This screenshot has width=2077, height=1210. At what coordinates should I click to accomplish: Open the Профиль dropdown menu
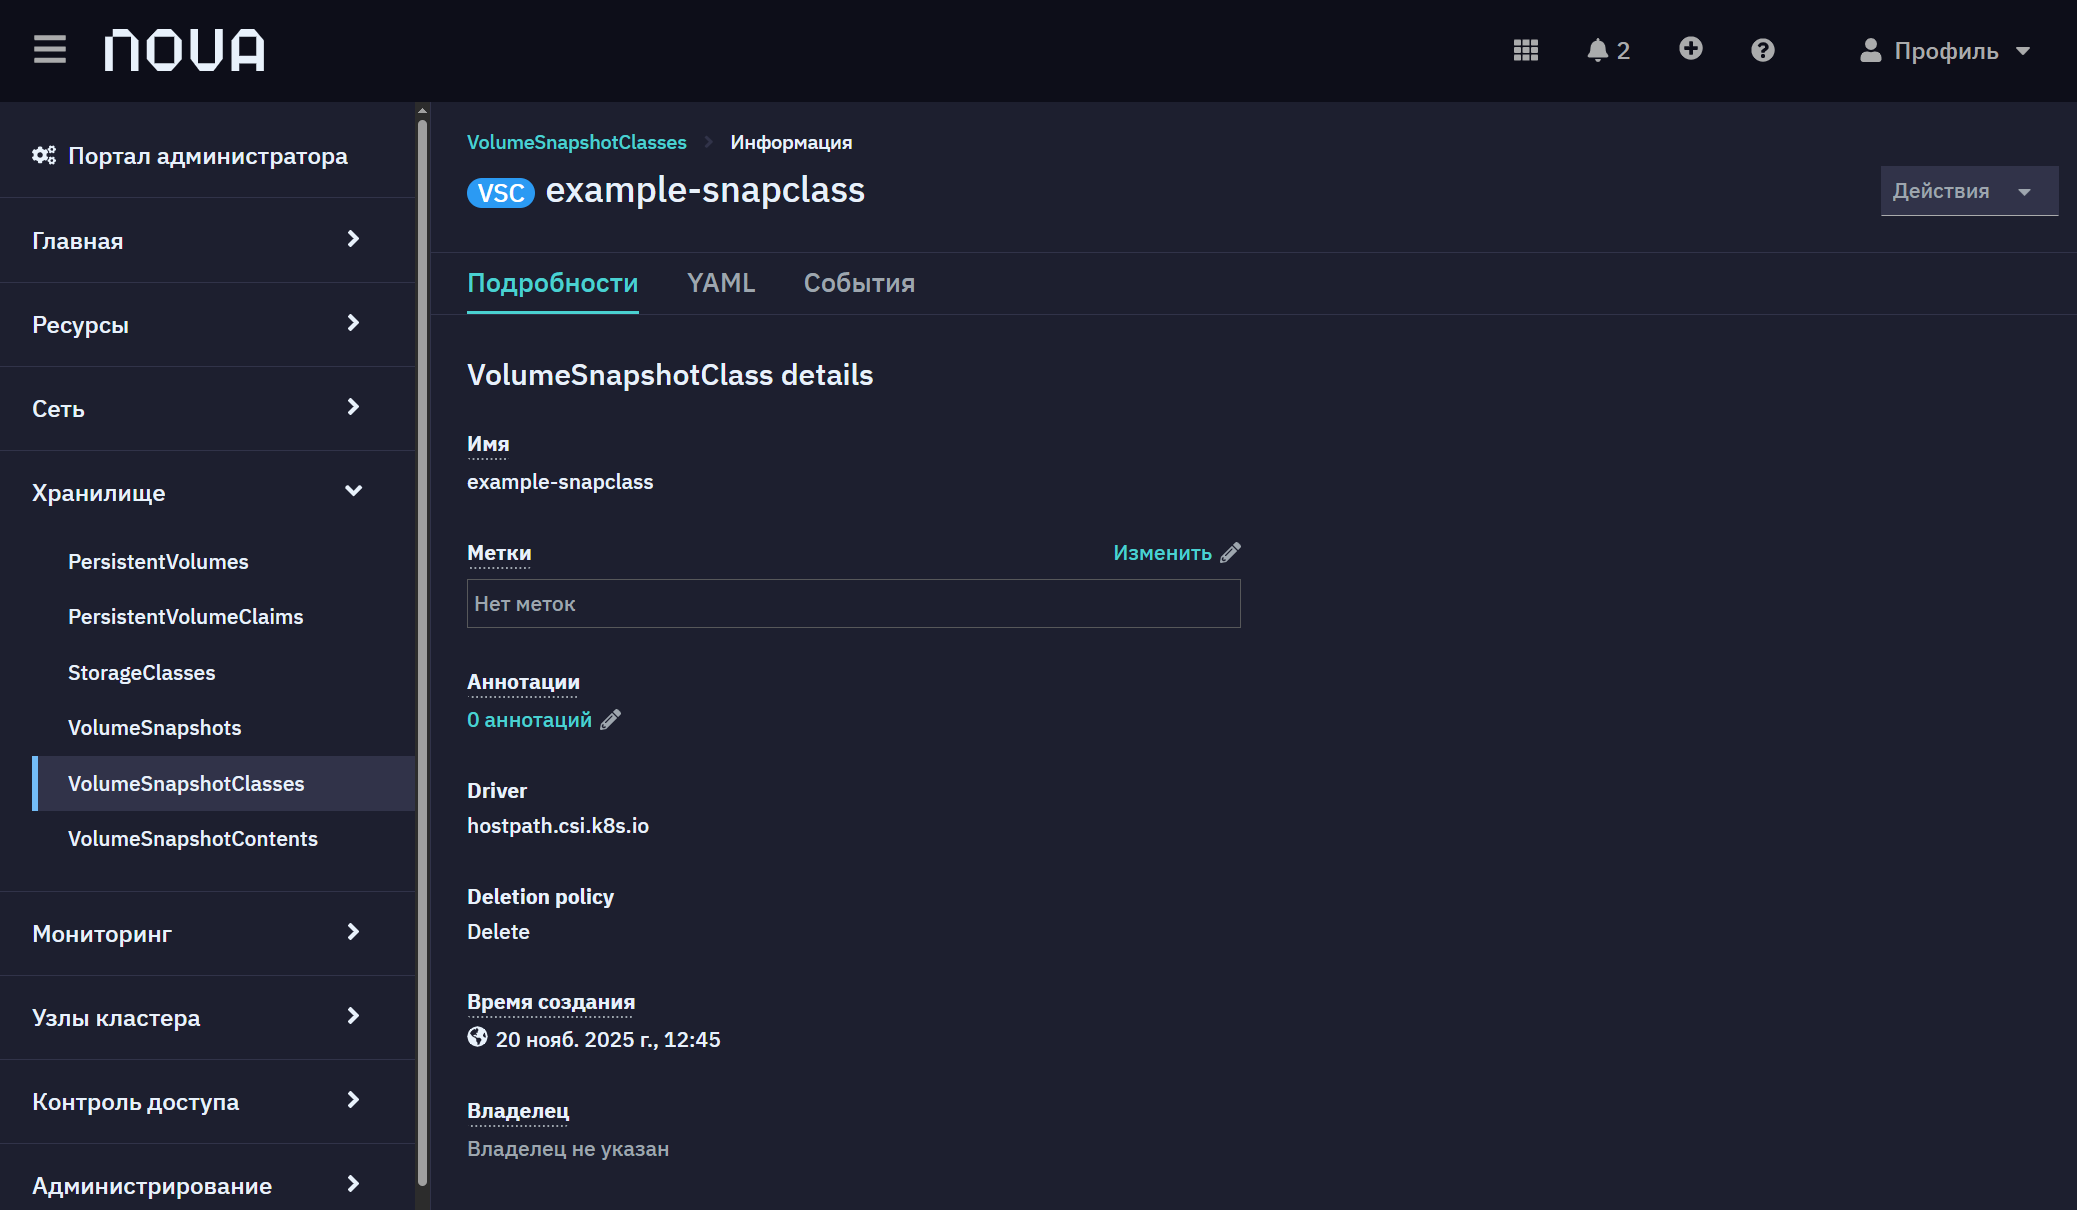(1945, 50)
